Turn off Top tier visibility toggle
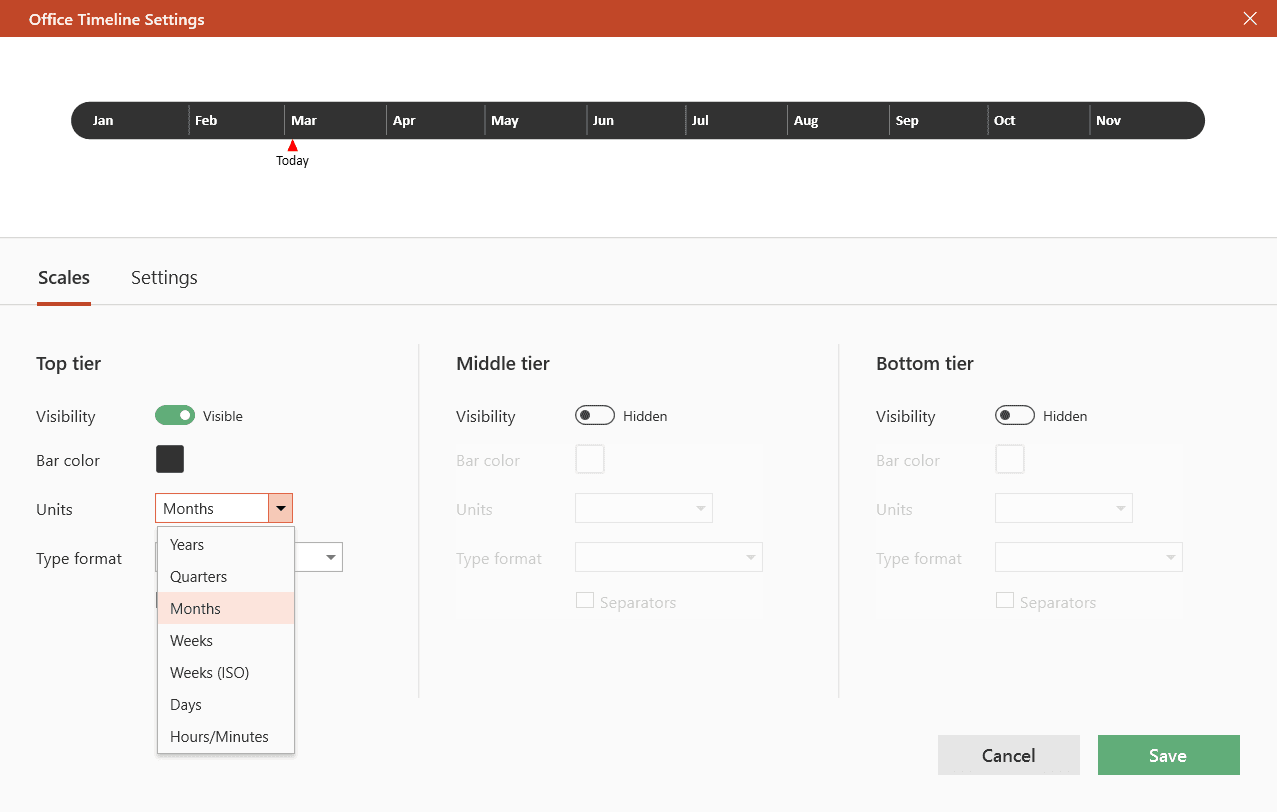The height and width of the screenshot is (812, 1277). [x=175, y=415]
